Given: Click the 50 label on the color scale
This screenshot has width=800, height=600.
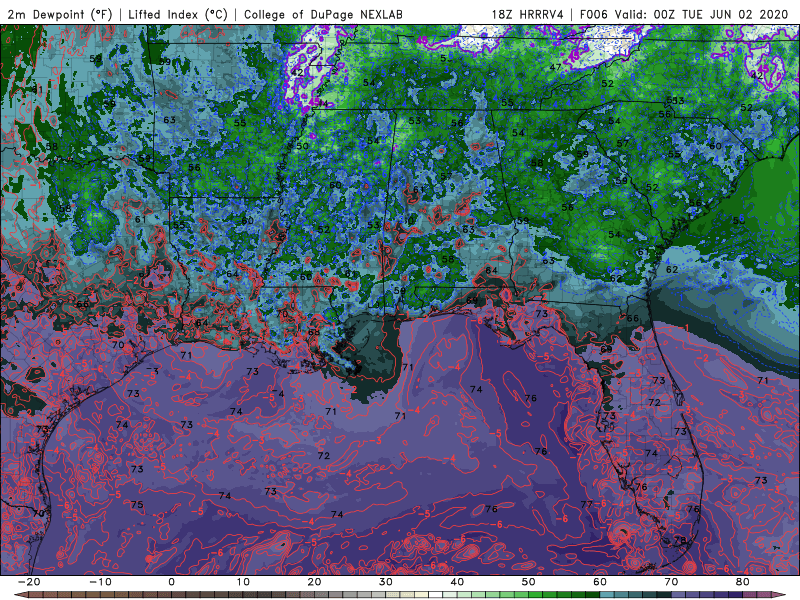Looking at the screenshot, I should [529, 582].
